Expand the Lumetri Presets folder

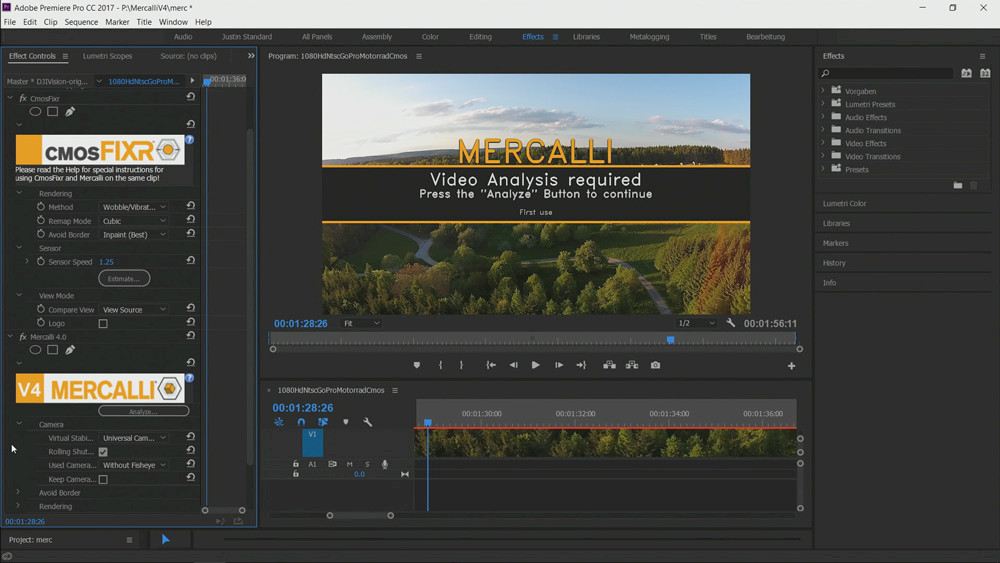coord(823,104)
